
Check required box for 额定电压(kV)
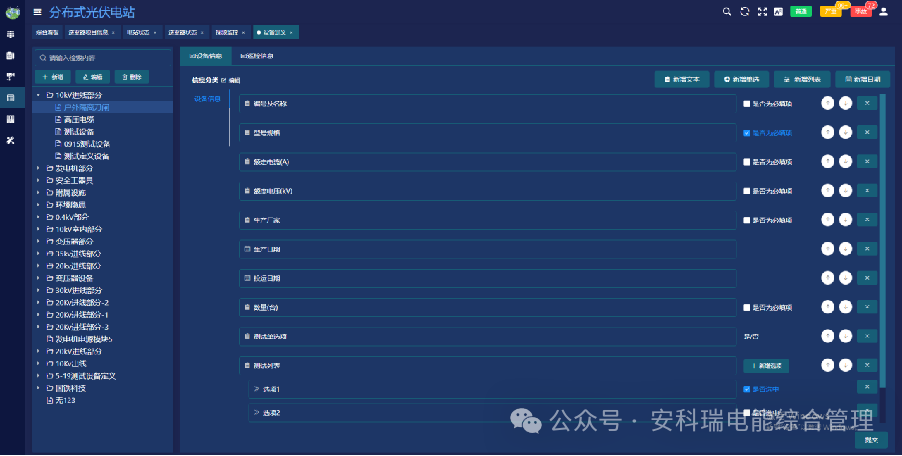[x=747, y=191]
